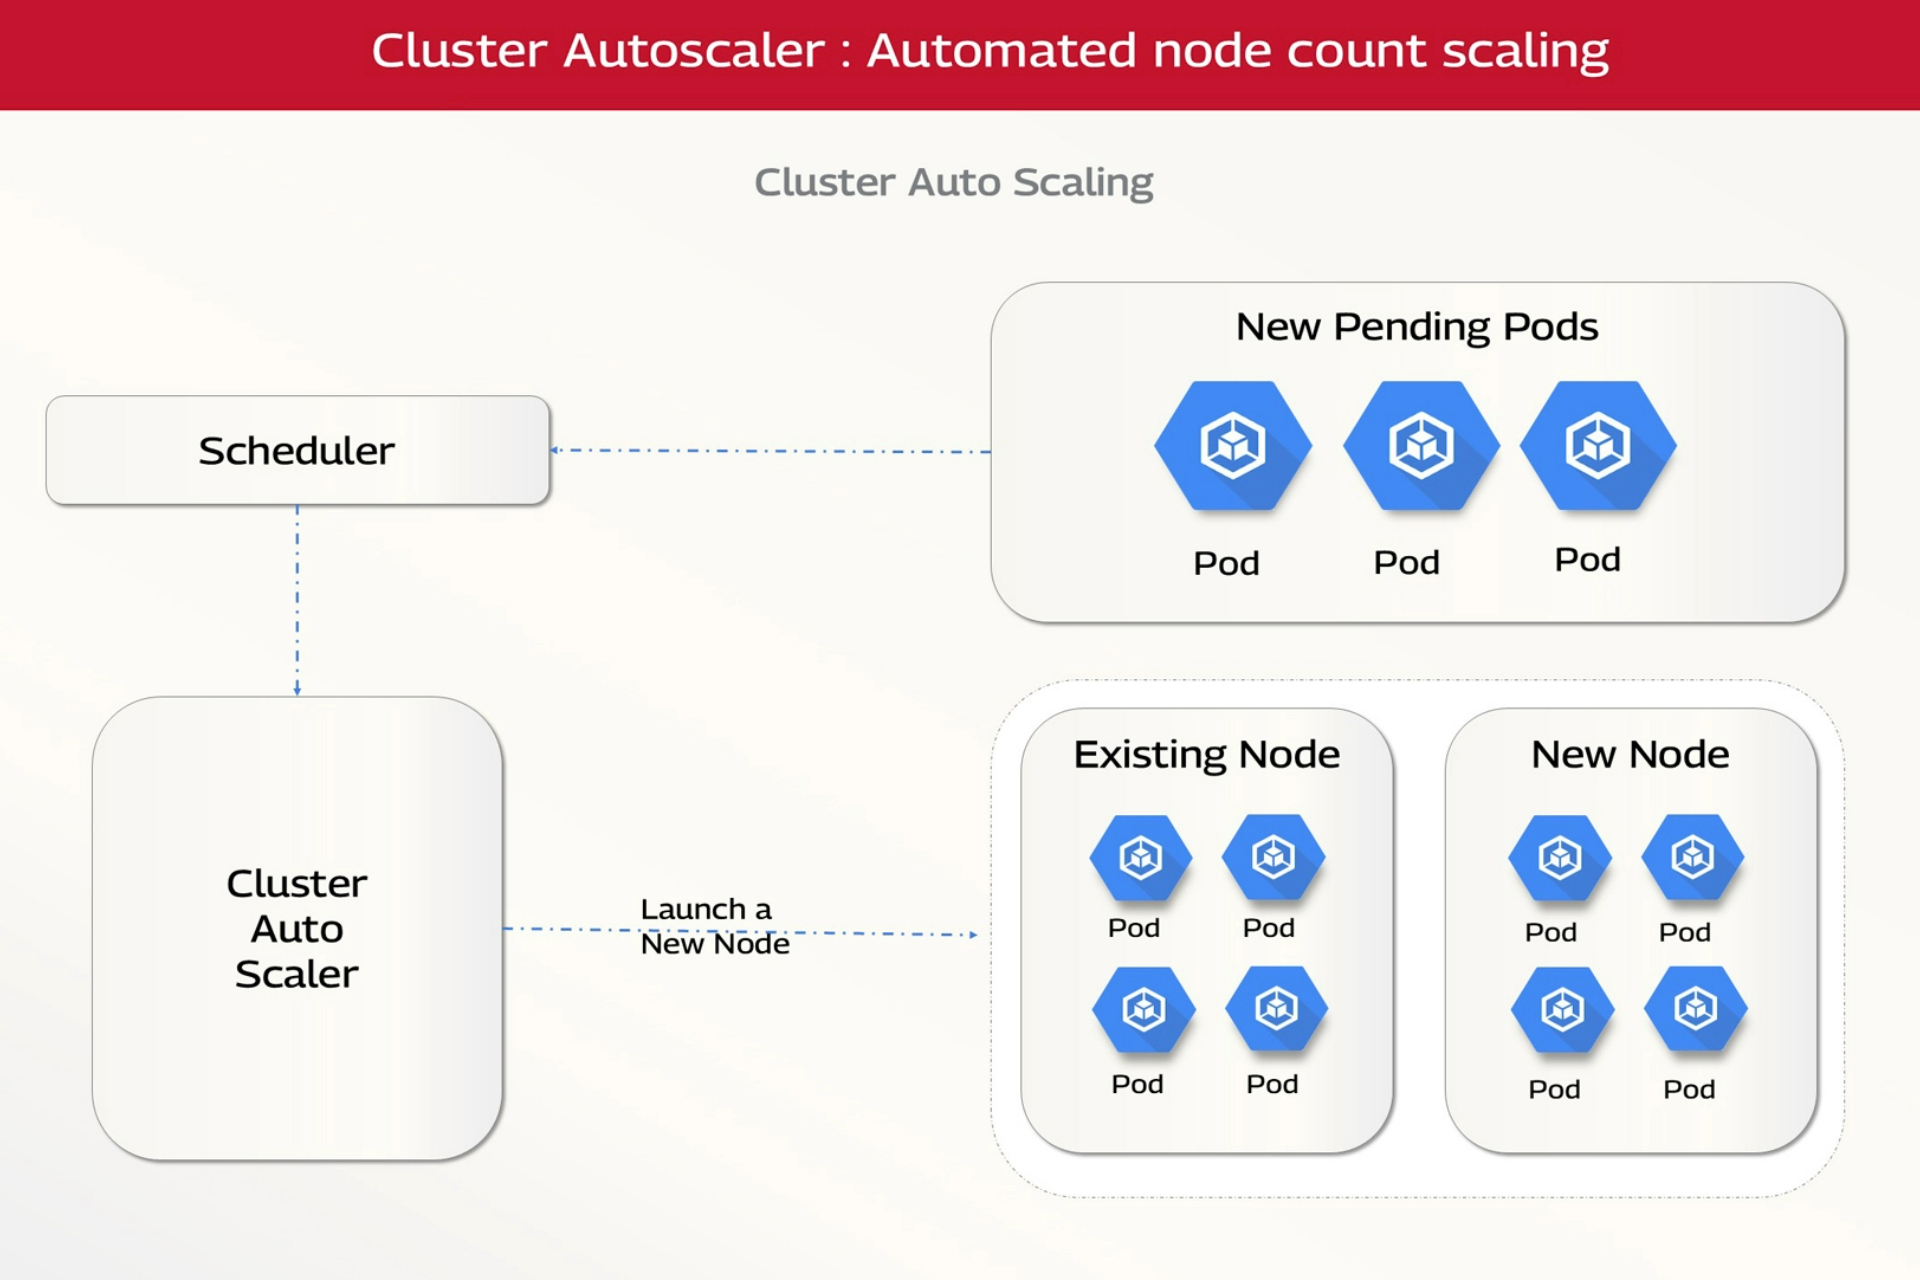The height and width of the screenshot is (1280, 1920).
Task: Select the top-left pod icon in New Node
Action: point(1560,858)
